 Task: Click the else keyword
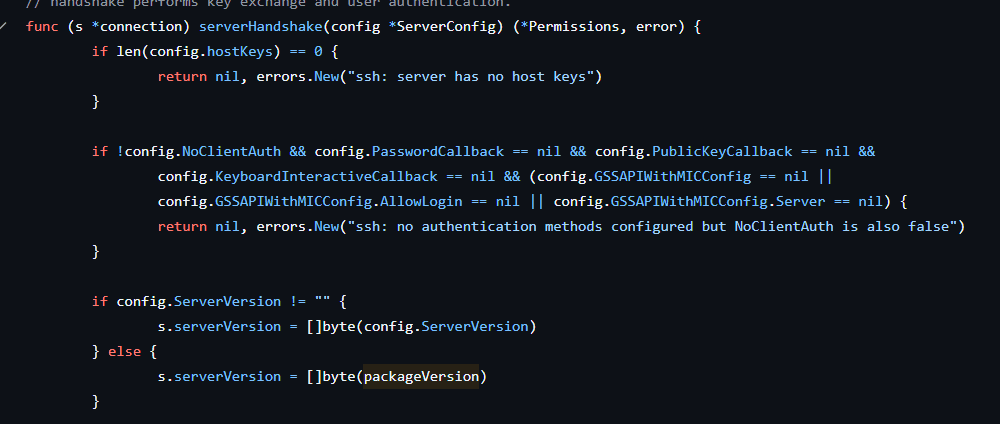point(124,351)
